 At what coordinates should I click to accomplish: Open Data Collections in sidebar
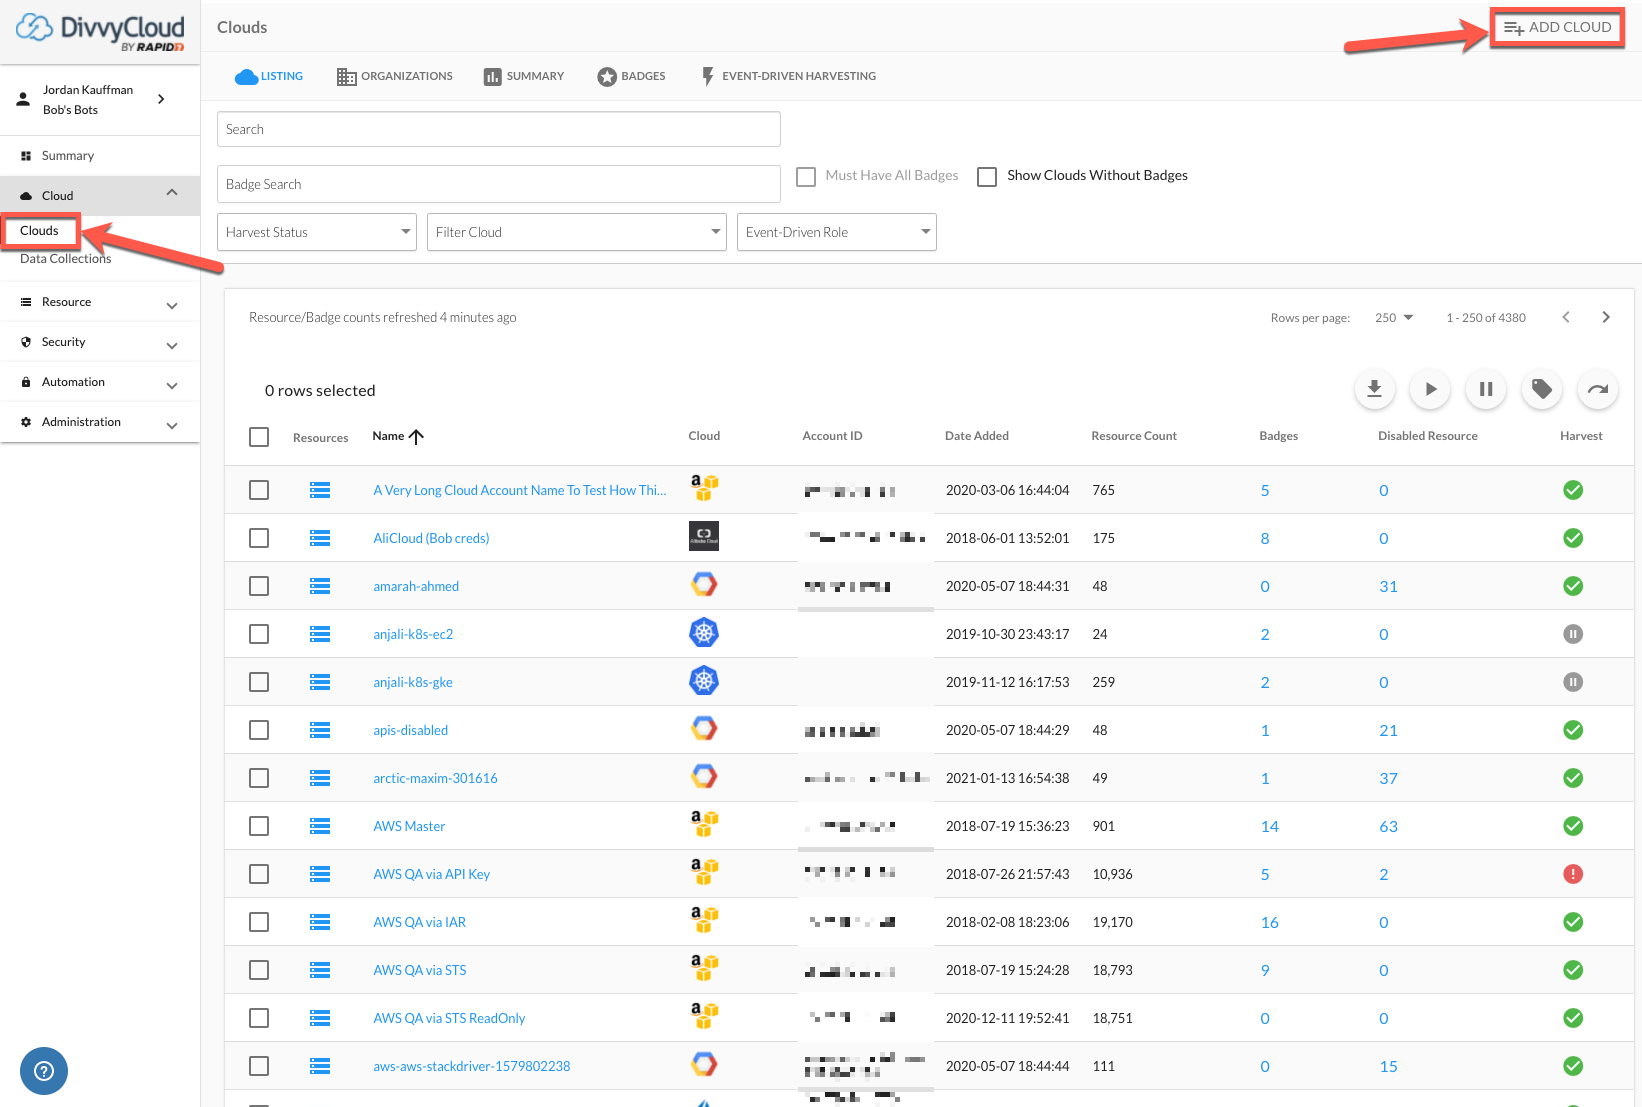point(66,259)
